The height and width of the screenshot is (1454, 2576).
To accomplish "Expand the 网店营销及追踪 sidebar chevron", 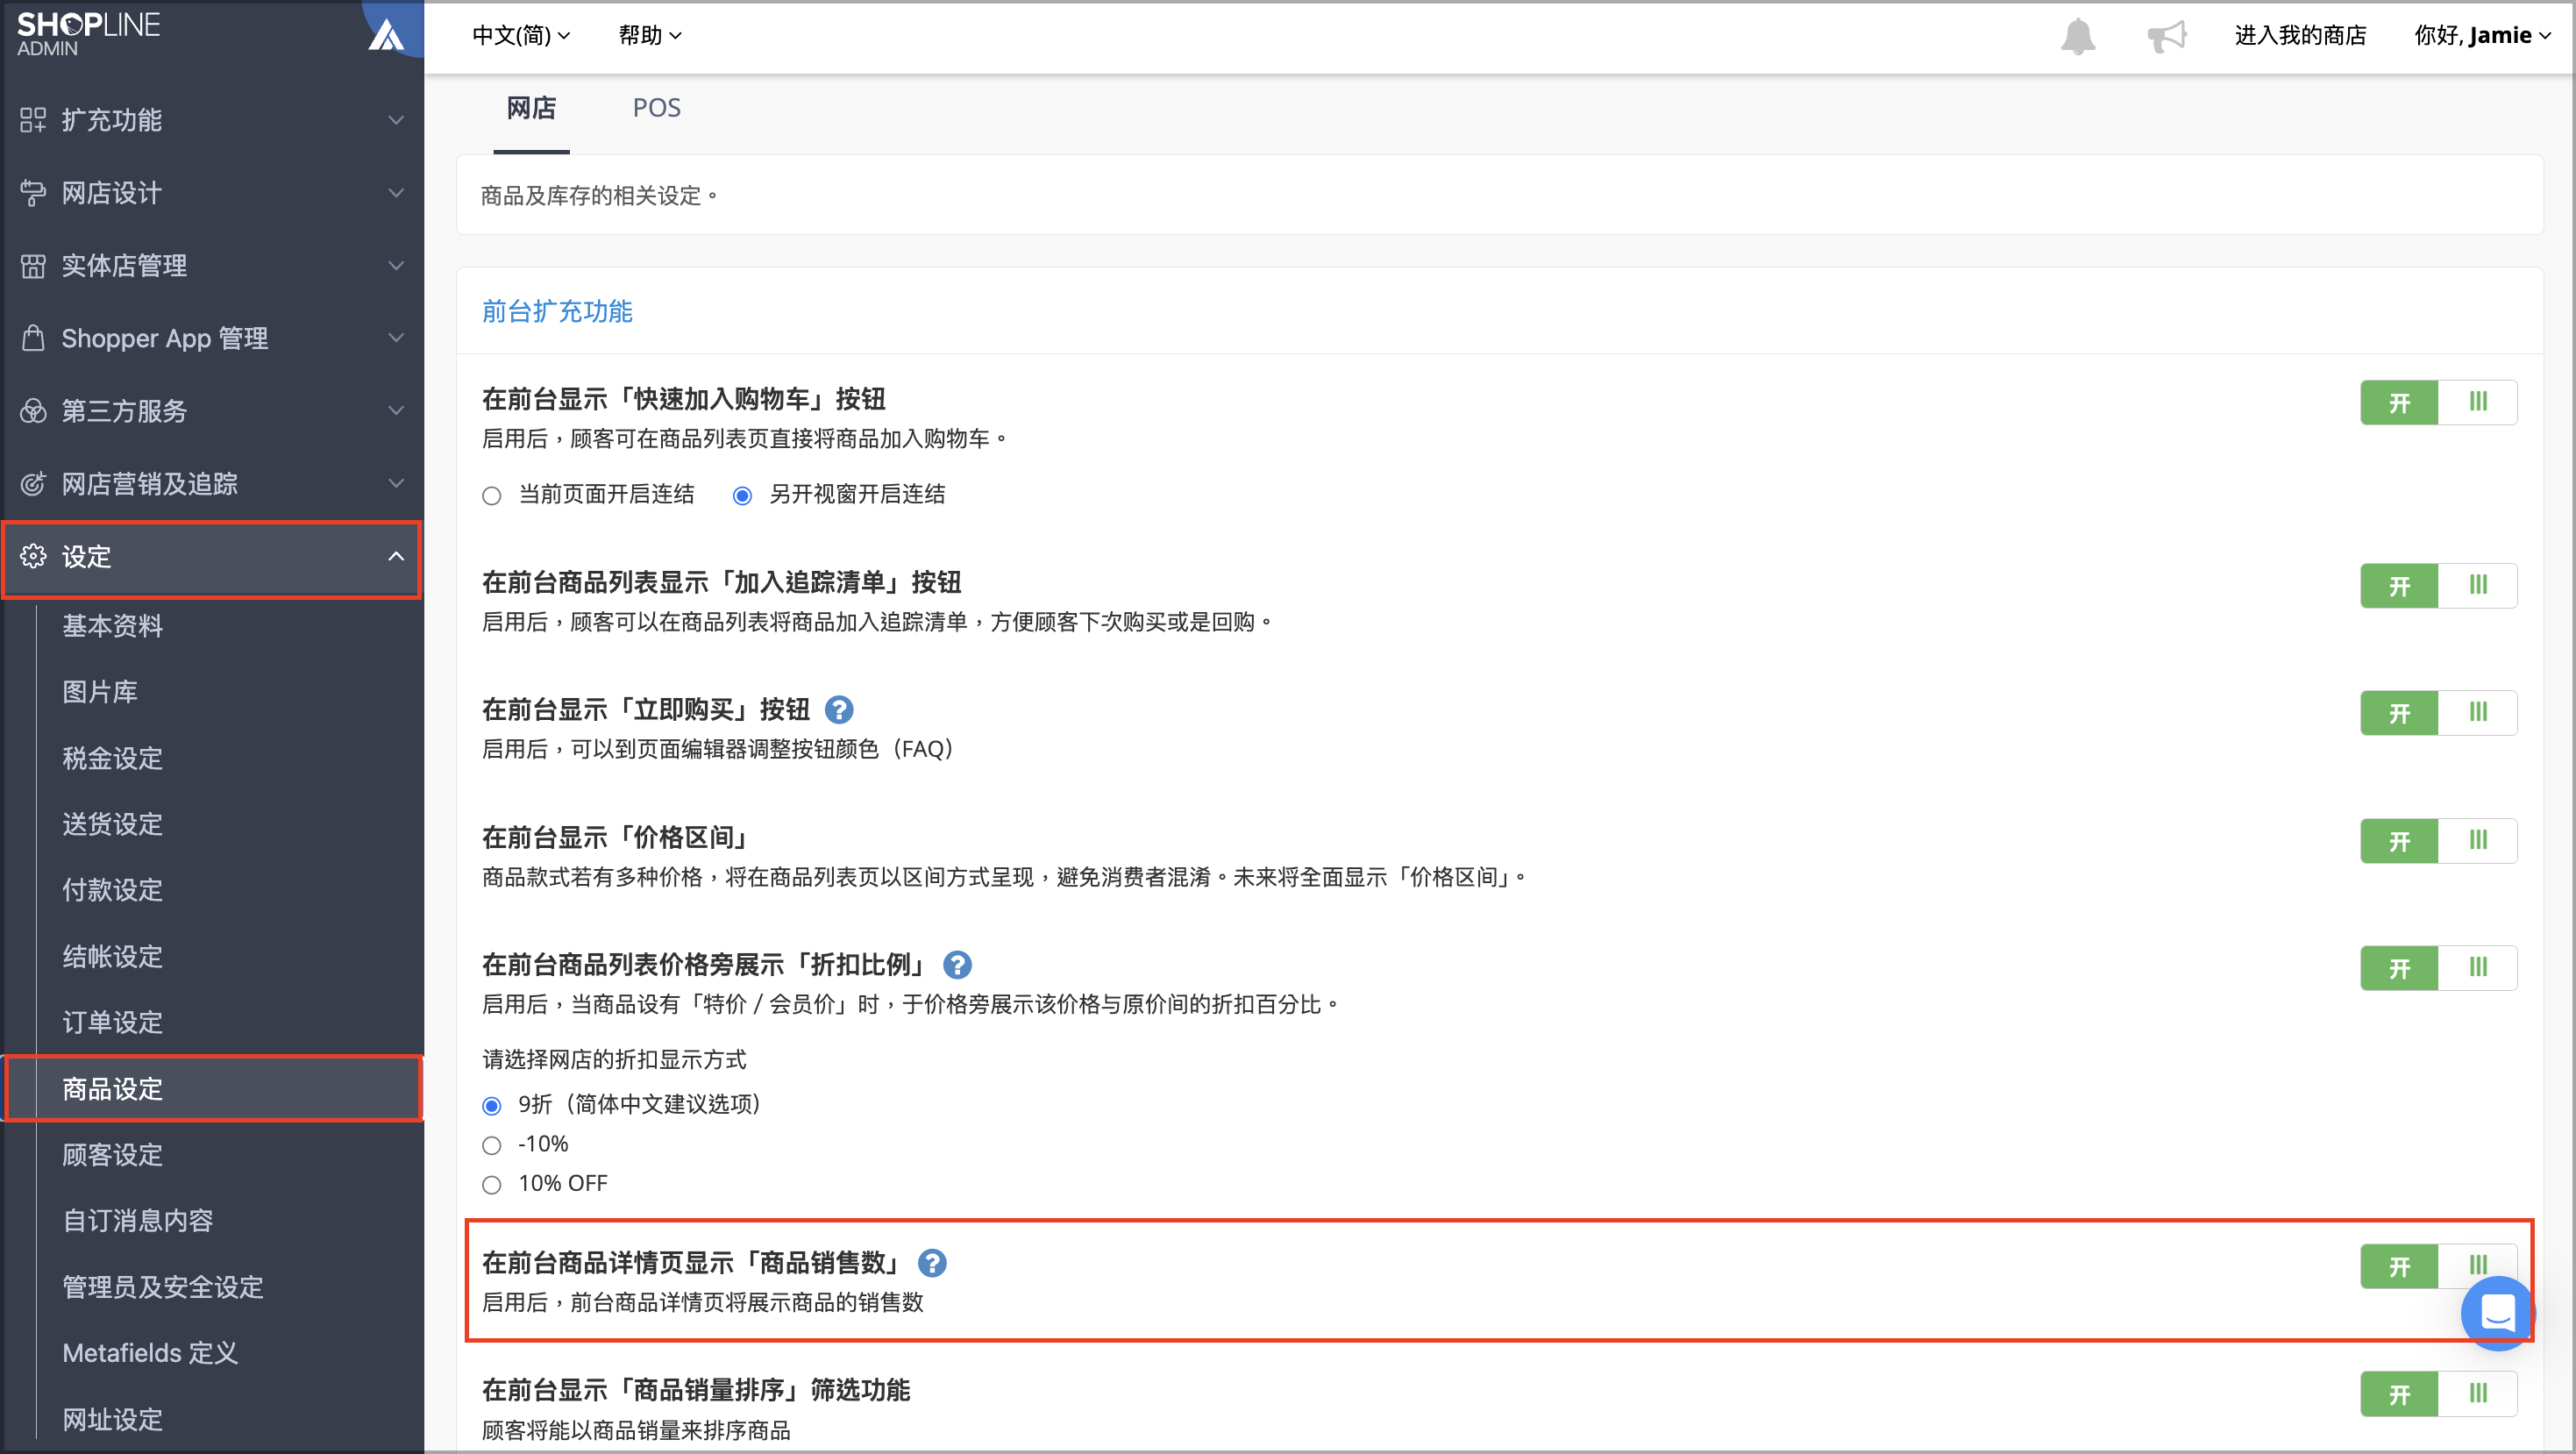I will [396, 484].
